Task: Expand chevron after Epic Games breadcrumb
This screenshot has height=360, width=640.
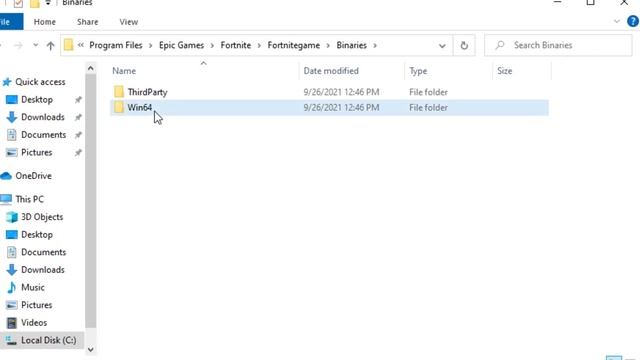Action: 212,45
